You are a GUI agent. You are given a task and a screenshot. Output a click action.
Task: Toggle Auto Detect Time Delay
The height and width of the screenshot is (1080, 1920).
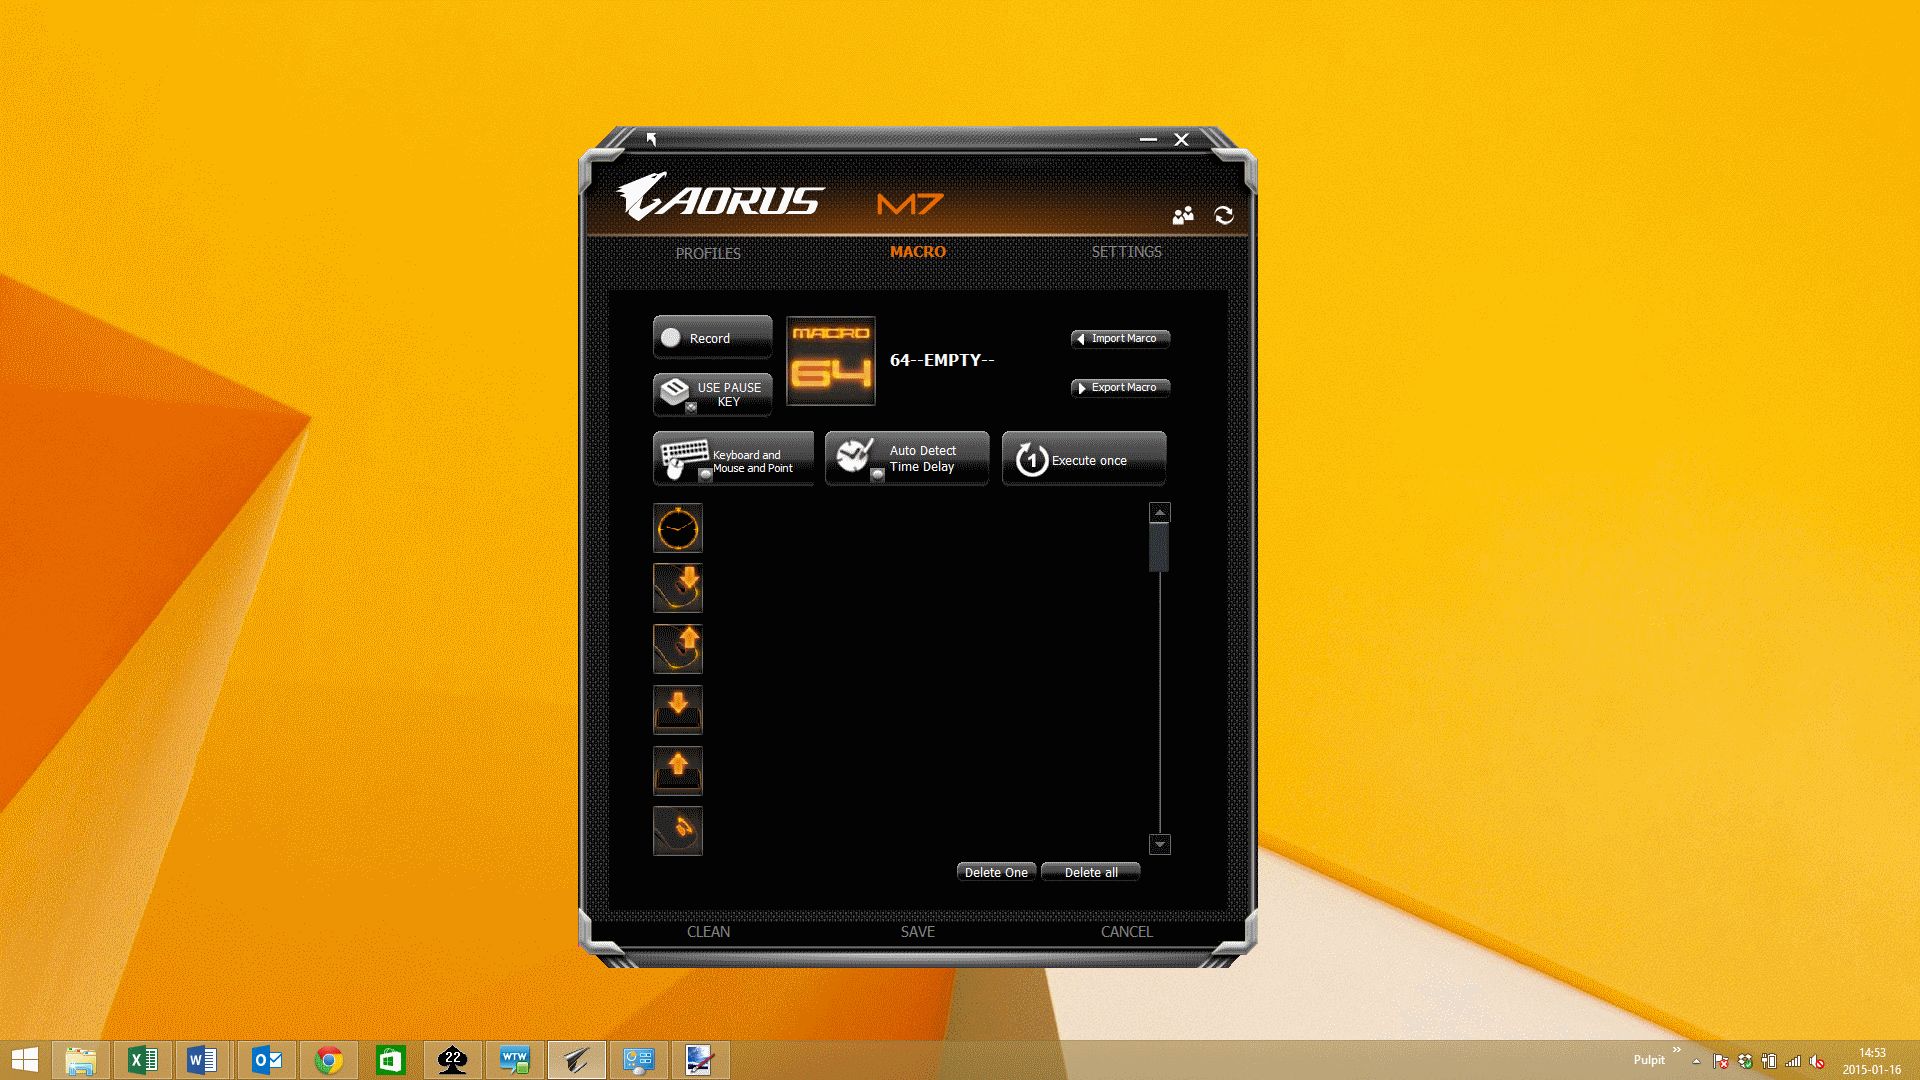coord(906,459)
